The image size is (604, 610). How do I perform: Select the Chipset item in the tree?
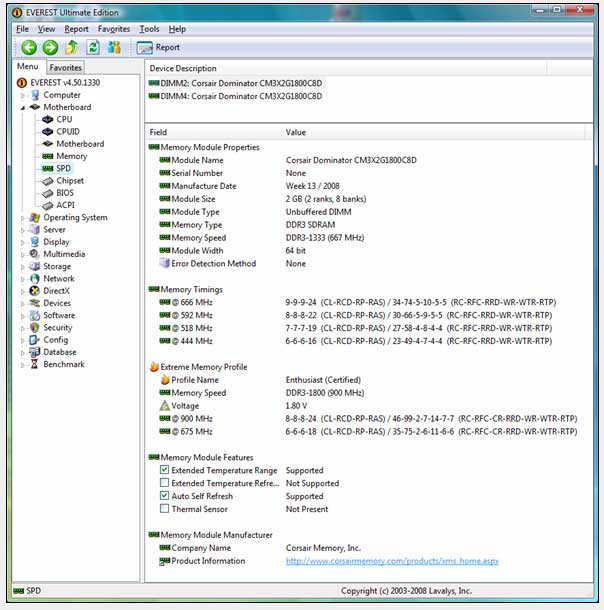click(x=70, y=181)
